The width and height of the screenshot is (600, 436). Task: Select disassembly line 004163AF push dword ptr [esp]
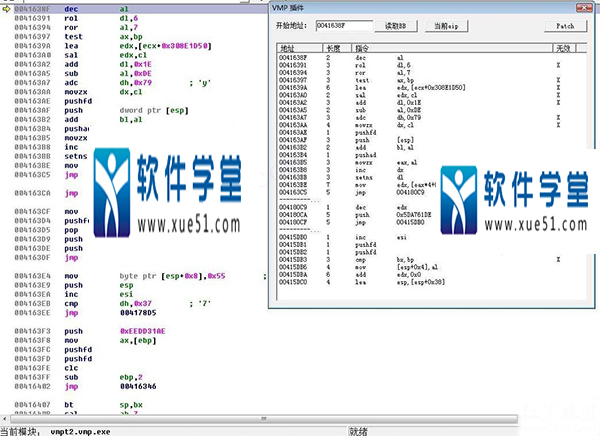pos(140,110)
